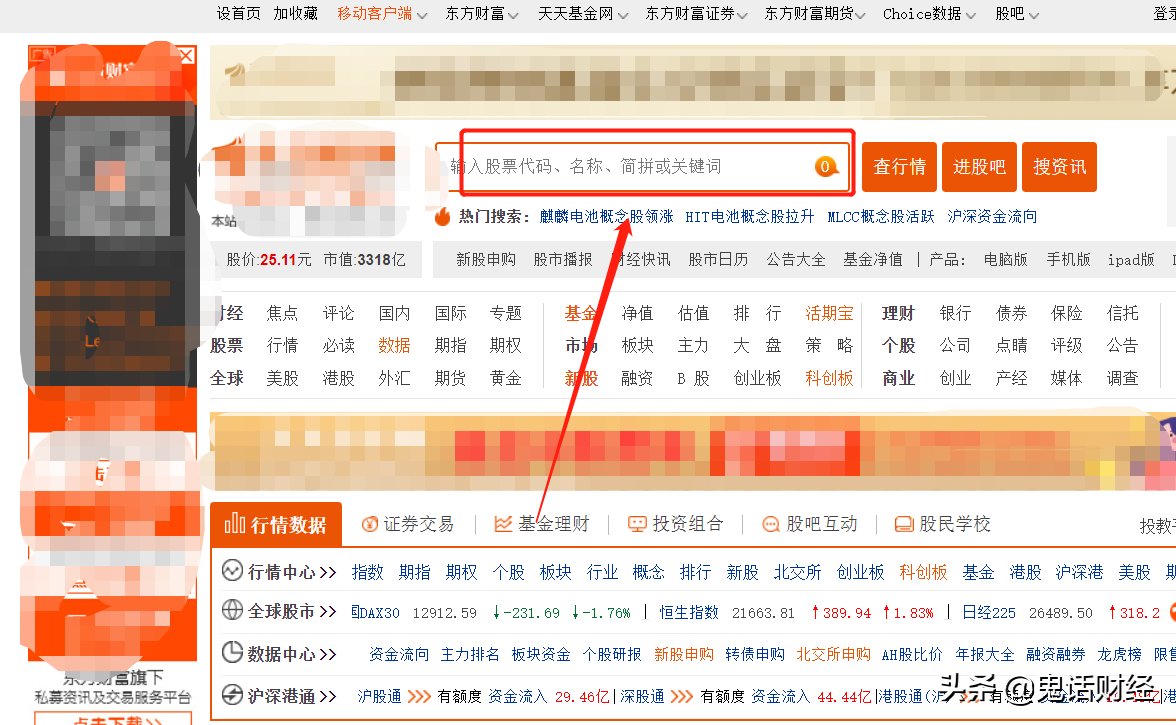The image size is (1176, 725).
Task: Open 股市日历 link
Action: coord(718,259)
